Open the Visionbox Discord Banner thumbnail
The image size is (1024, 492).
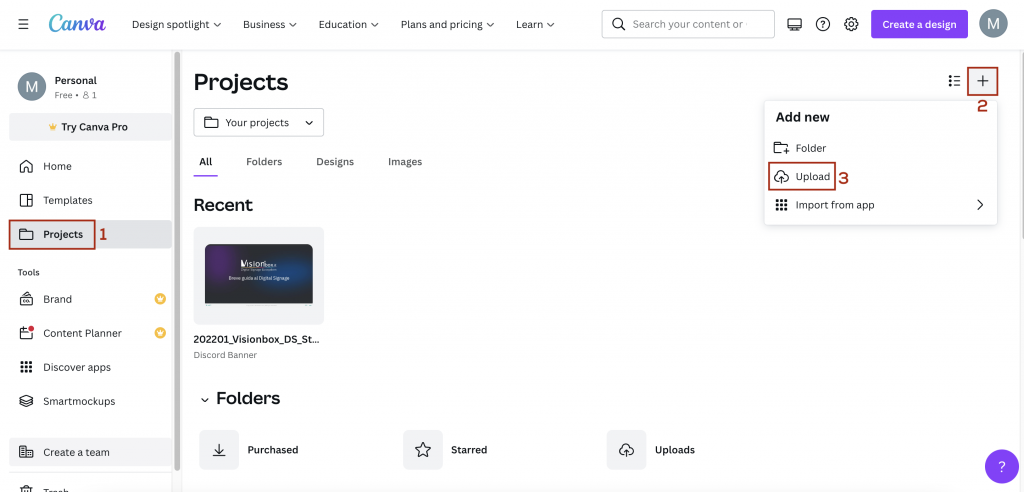coord(259,276)
